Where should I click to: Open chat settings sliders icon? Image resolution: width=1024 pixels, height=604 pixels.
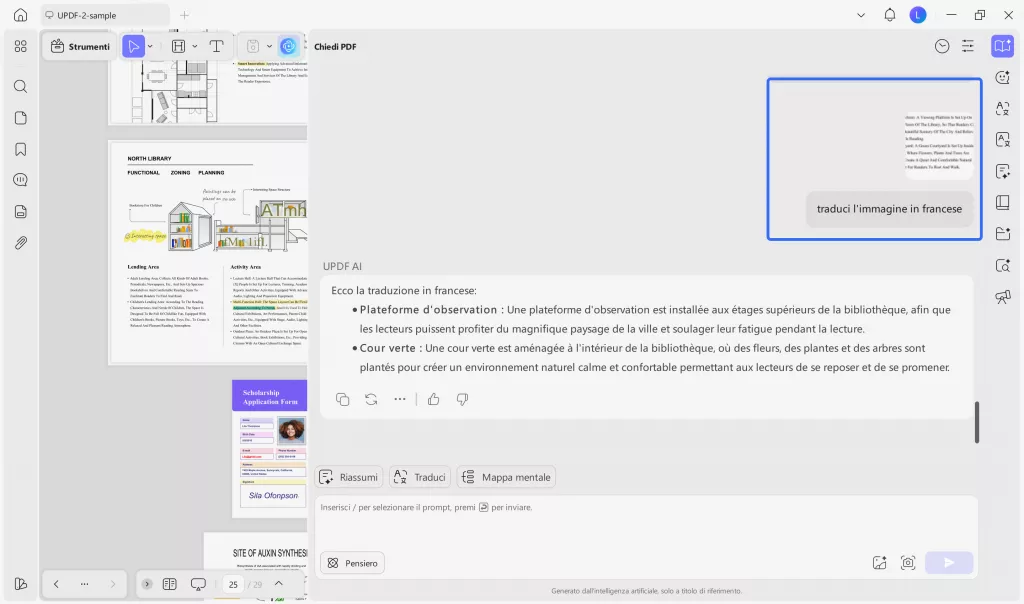(968, 46)
